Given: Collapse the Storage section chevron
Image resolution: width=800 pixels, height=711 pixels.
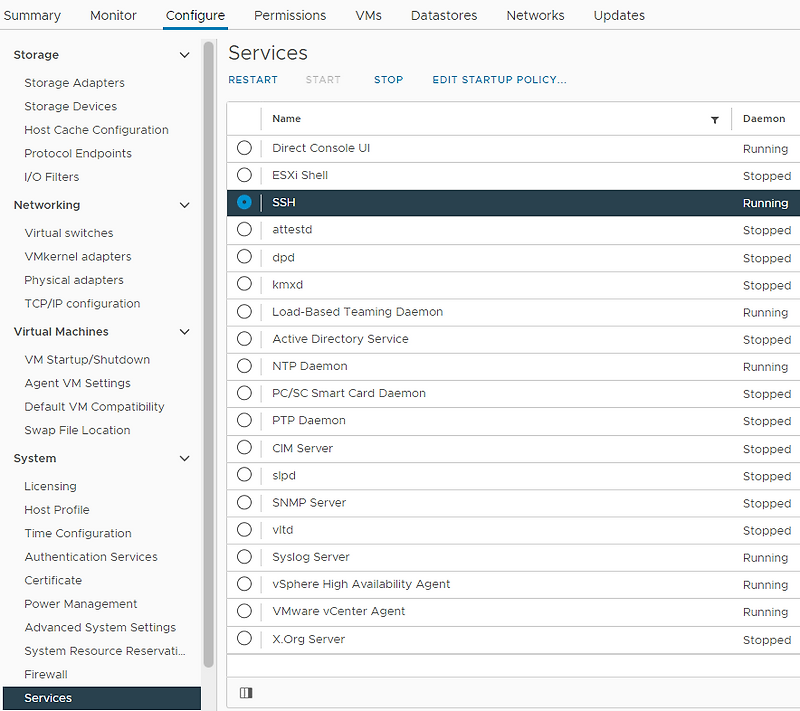Looking at the screenshot, I should (185, 55).
